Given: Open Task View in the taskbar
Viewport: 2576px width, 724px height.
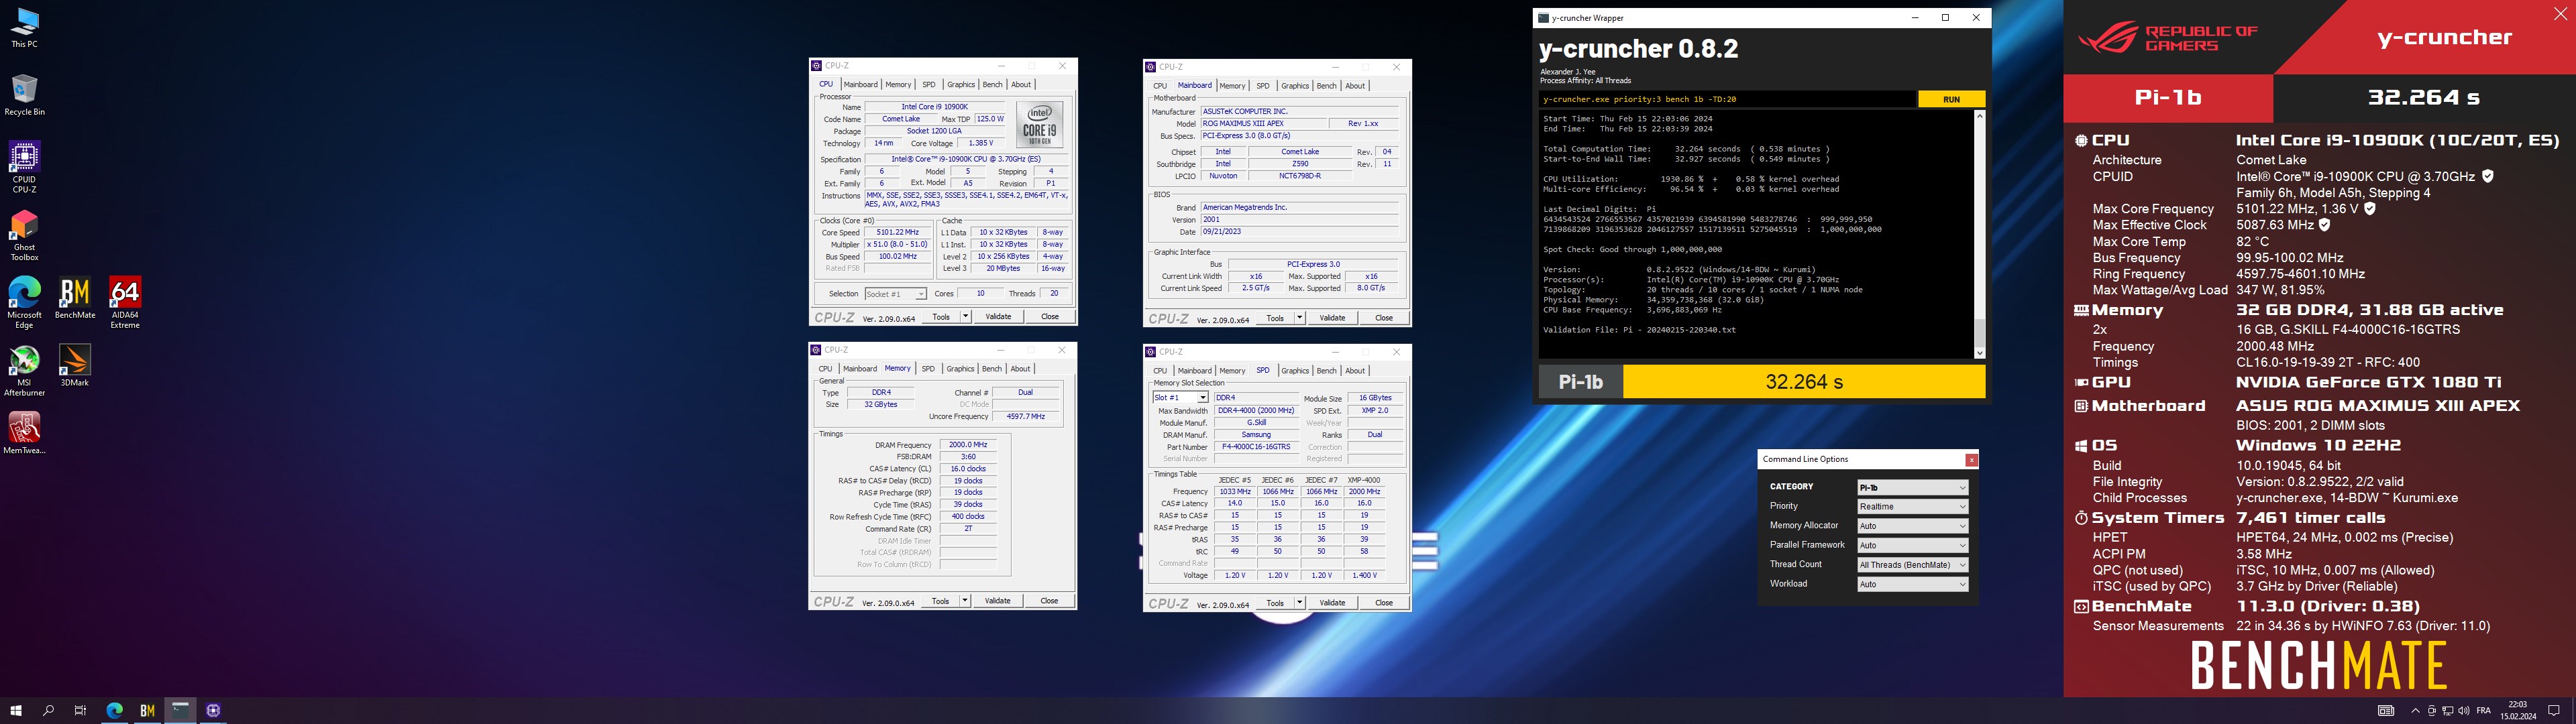Looking at the screenshot, I should tap(80, 710).
